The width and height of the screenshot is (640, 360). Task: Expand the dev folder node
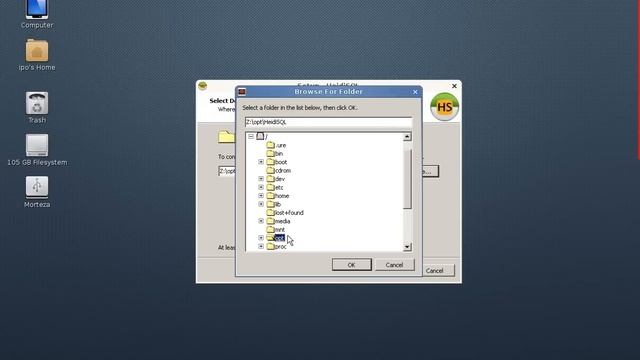(x=261, y=179)
